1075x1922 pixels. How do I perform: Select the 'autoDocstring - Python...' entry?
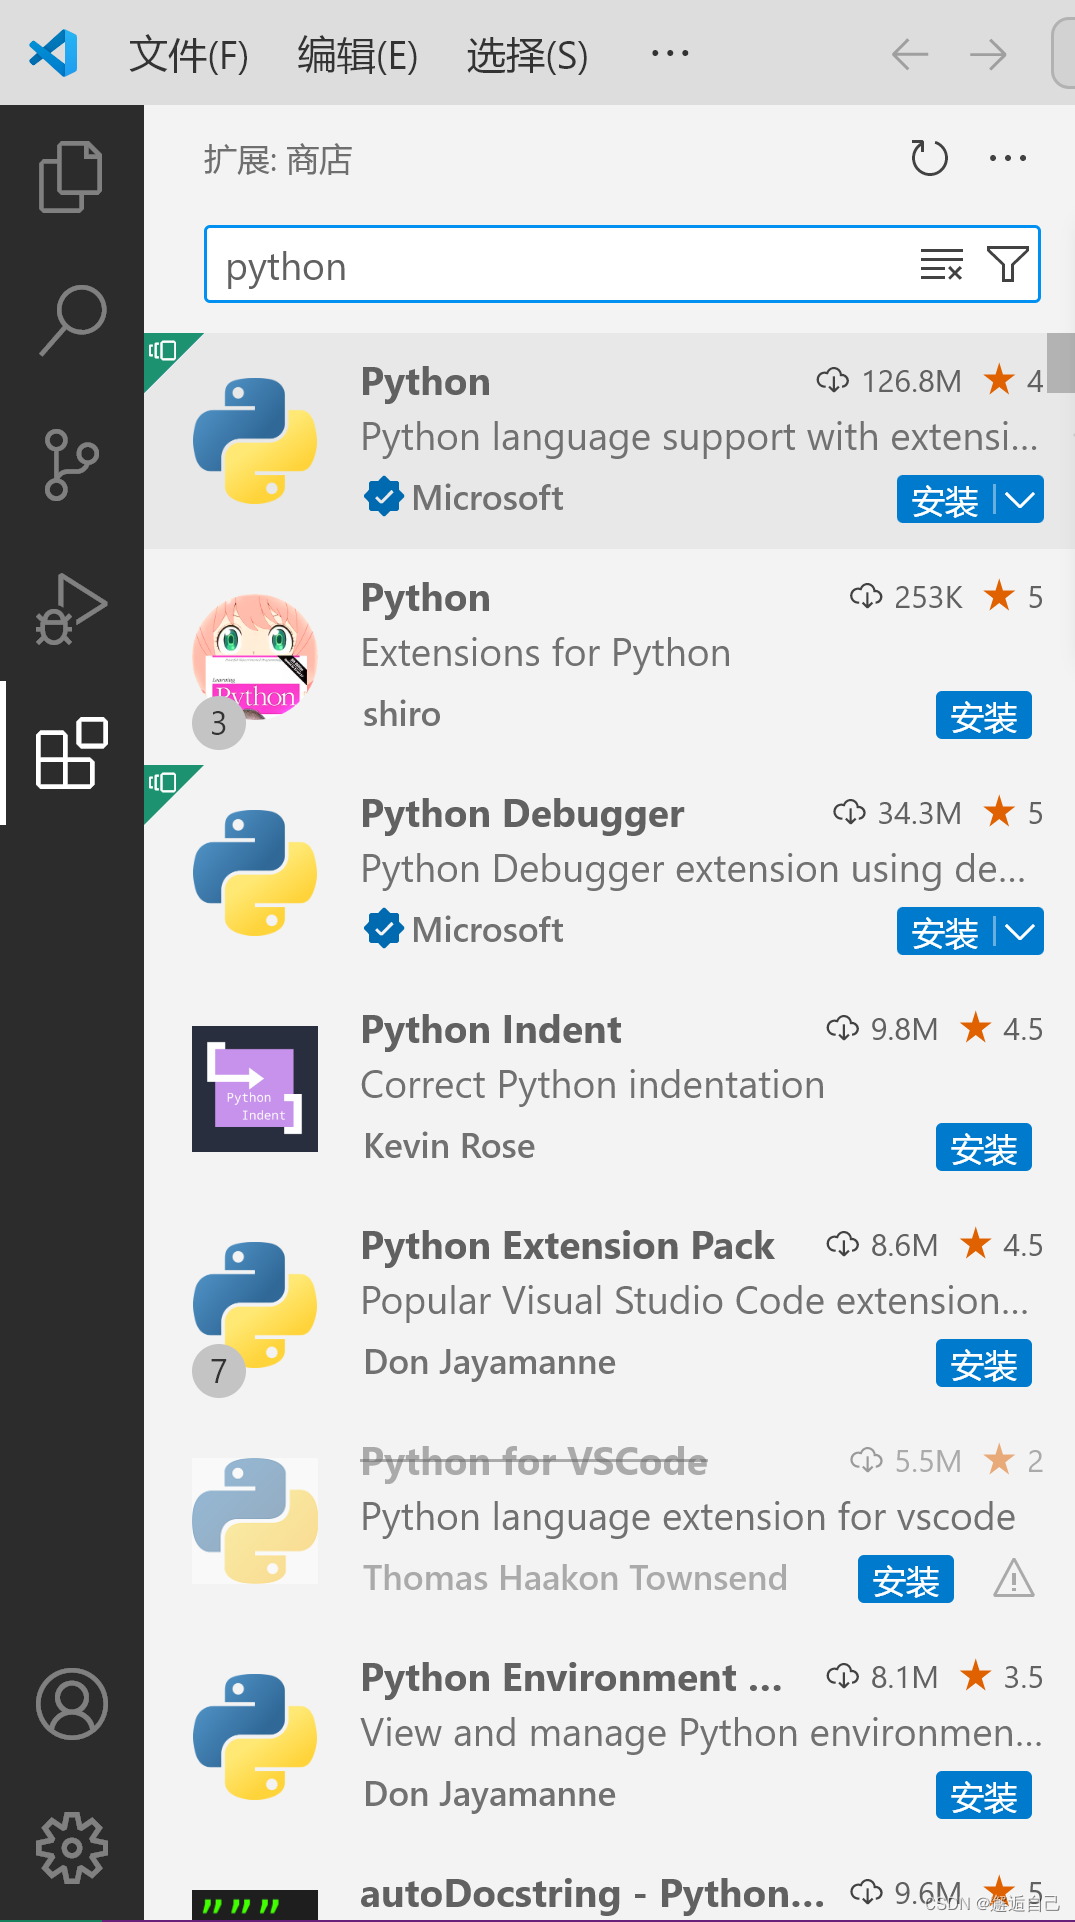point(592,1894)
